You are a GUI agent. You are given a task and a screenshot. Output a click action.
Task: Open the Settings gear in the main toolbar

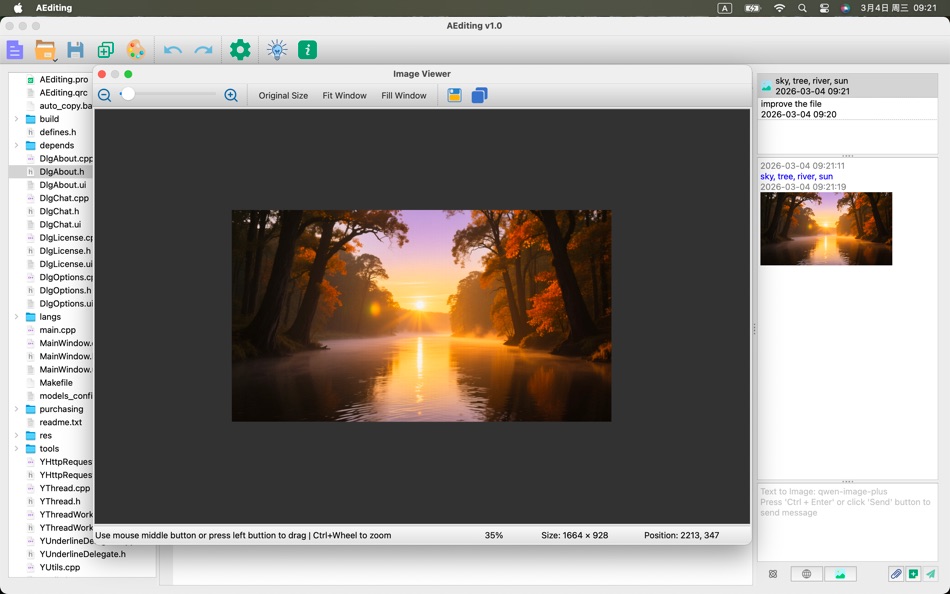pos(238,49)
